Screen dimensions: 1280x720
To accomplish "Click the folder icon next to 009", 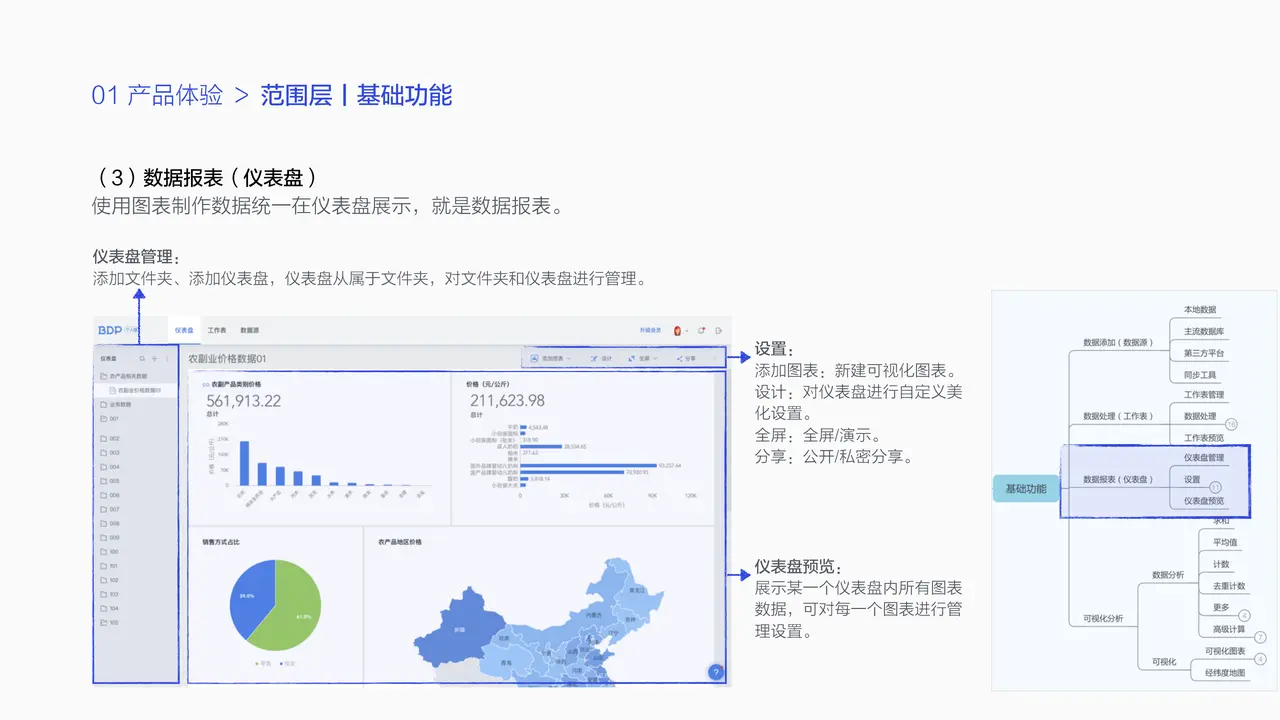I will click(x=103, y=537).
